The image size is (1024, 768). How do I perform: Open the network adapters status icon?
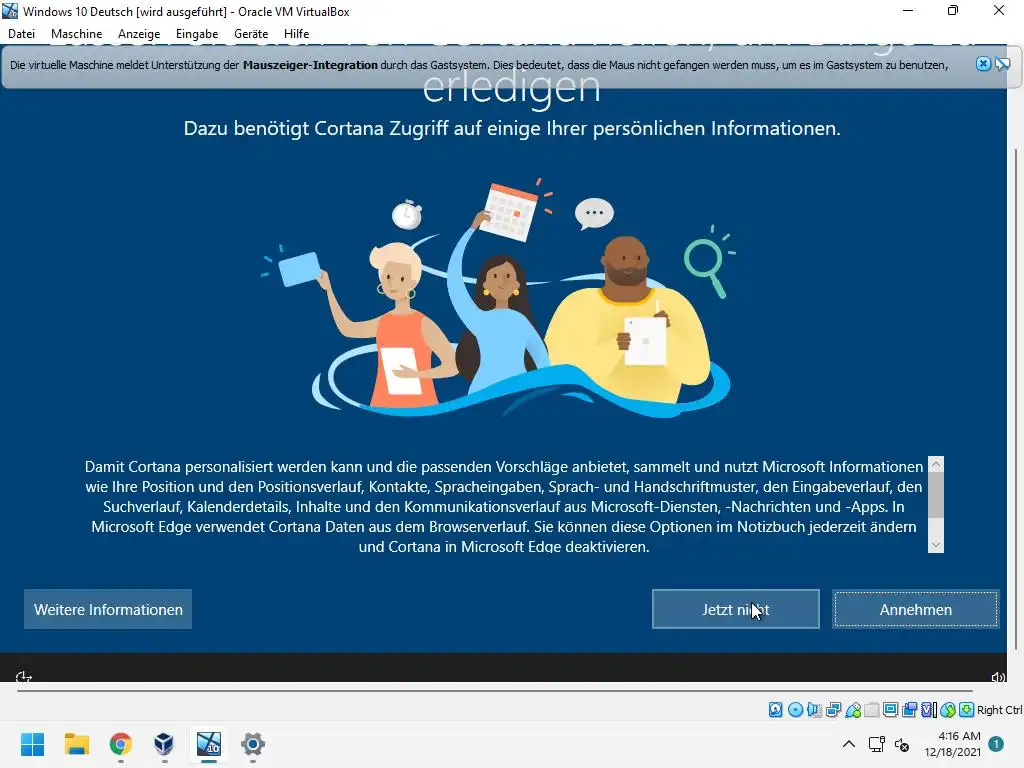click(x=833, y=710)
